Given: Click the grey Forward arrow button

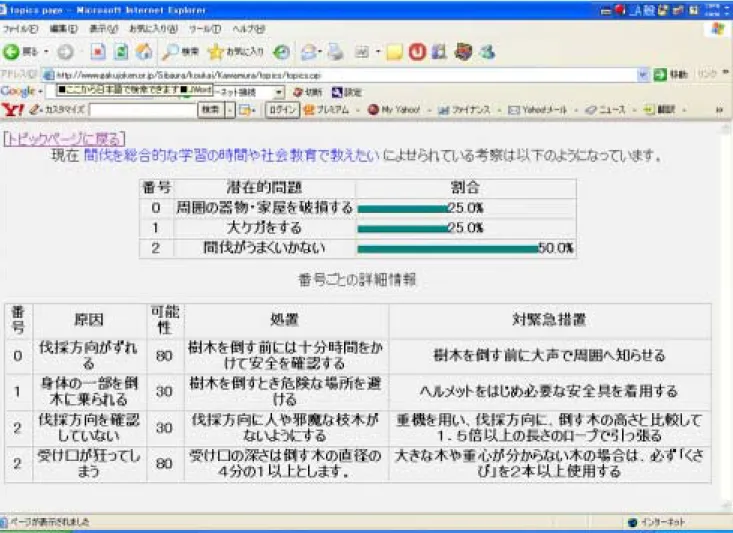Looking at the screenshot, I should [x=65, y=52].
